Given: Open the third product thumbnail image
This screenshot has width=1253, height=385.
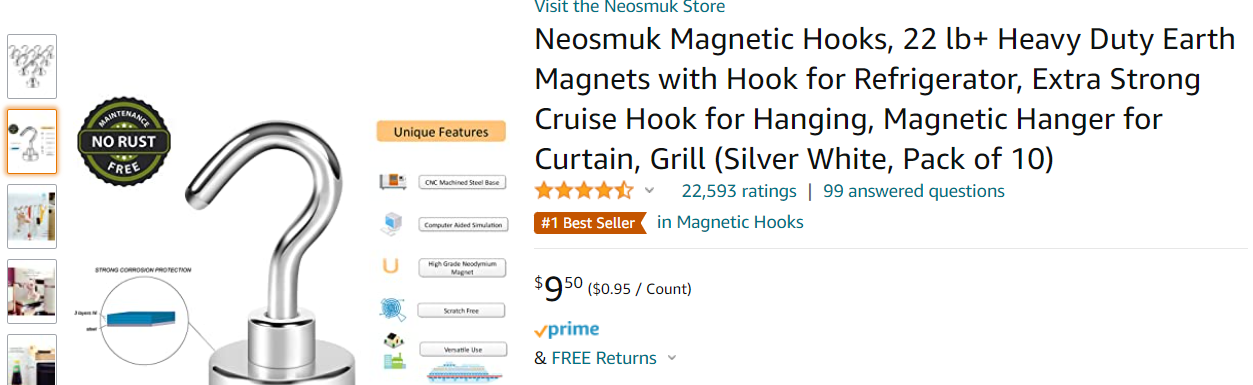Looking at the screenshot, I should tap(32, 216).
